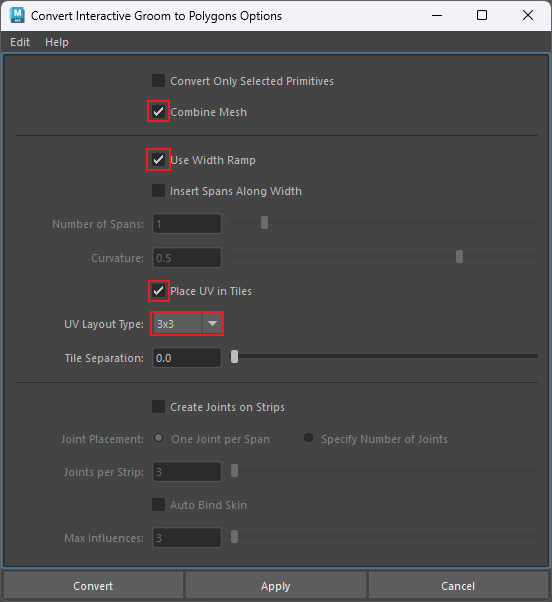Enable Create Joints on Strips
The height and width of the screenshot is (602, 552).
coord(158,407)
